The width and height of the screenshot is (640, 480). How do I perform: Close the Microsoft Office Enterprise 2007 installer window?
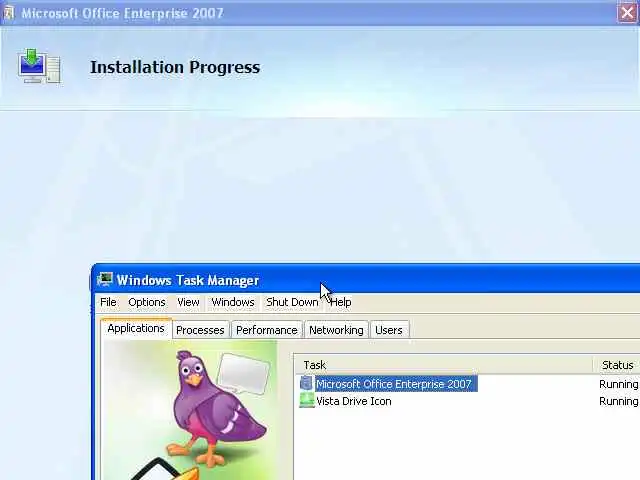click(627, 13)
